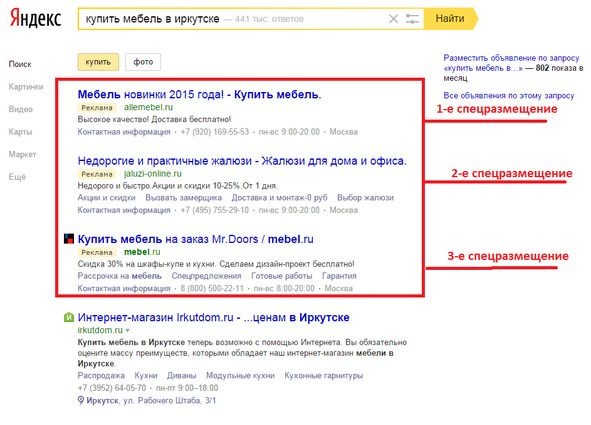Open the Все объявления по этому запросу link
This screenshot has width=591, height=425.
(x=508, y=96)
